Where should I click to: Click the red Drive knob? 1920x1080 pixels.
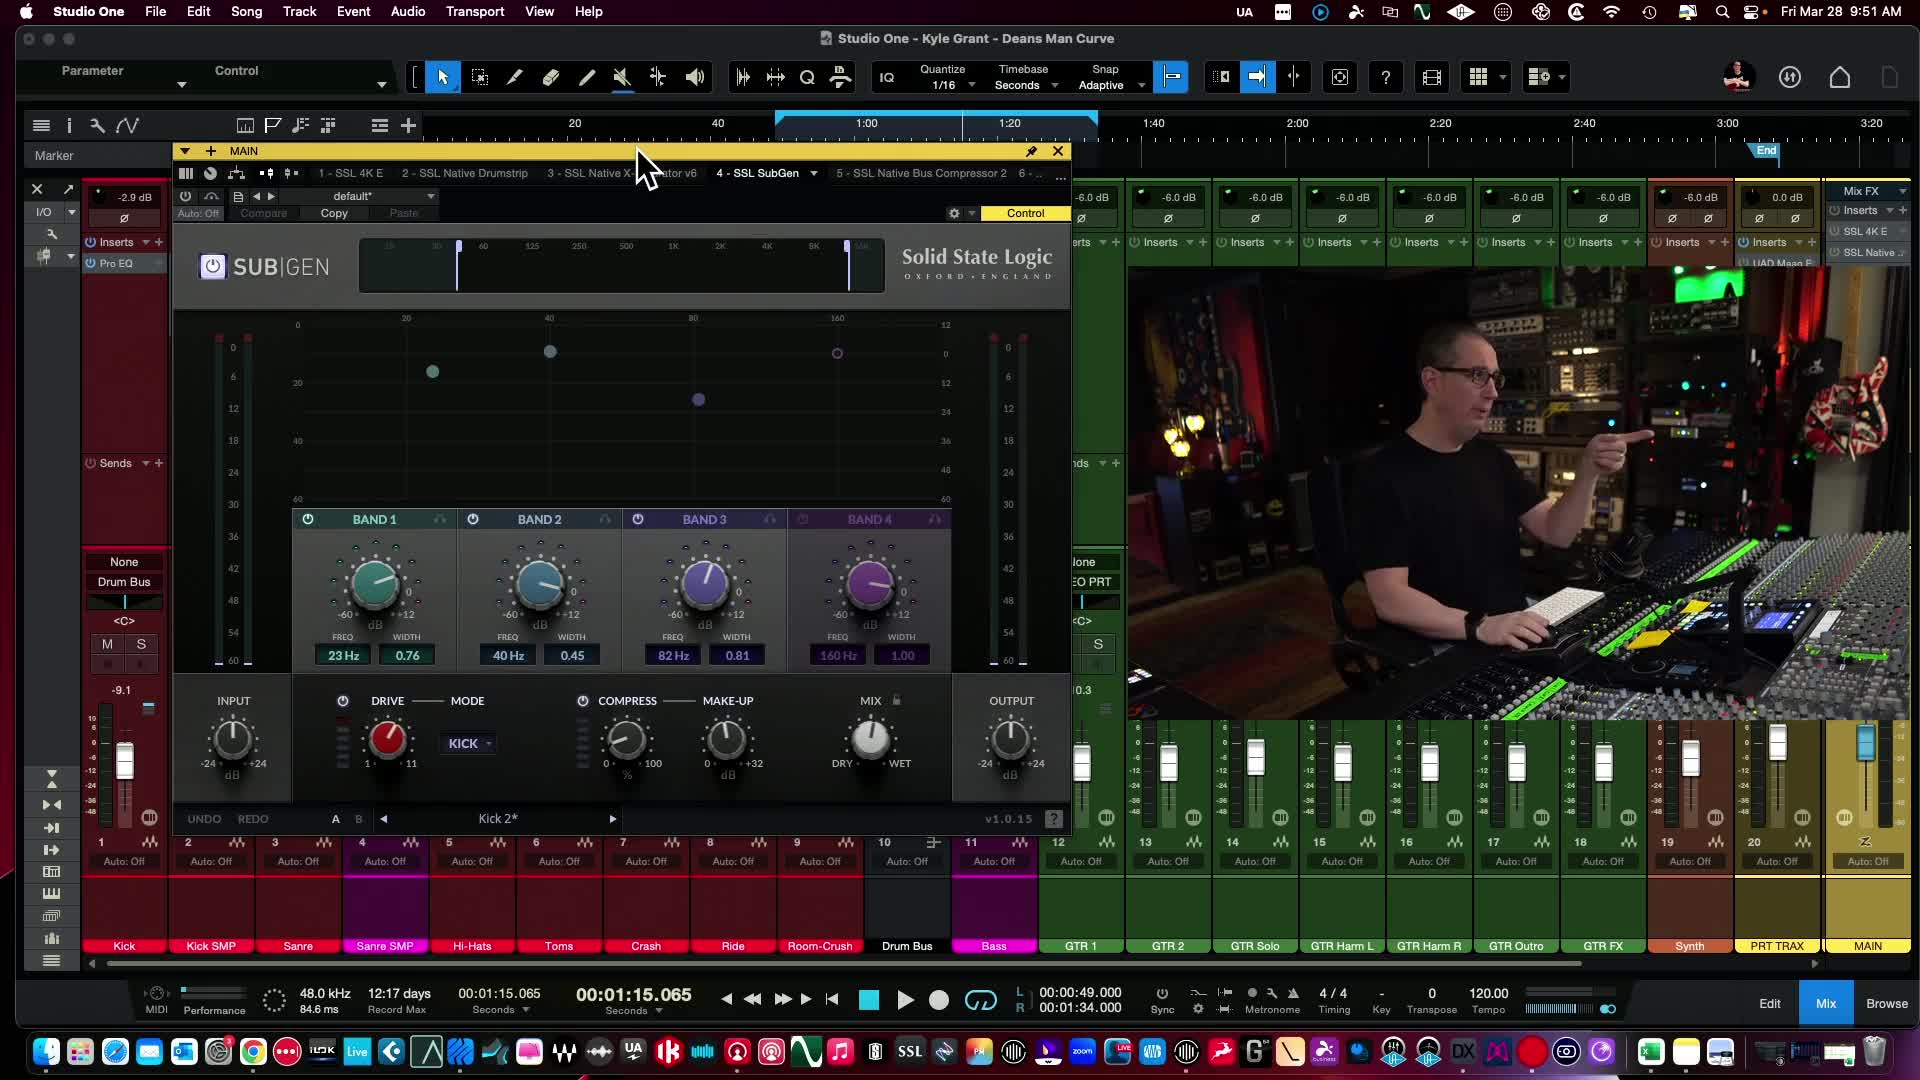pos(388,739)
